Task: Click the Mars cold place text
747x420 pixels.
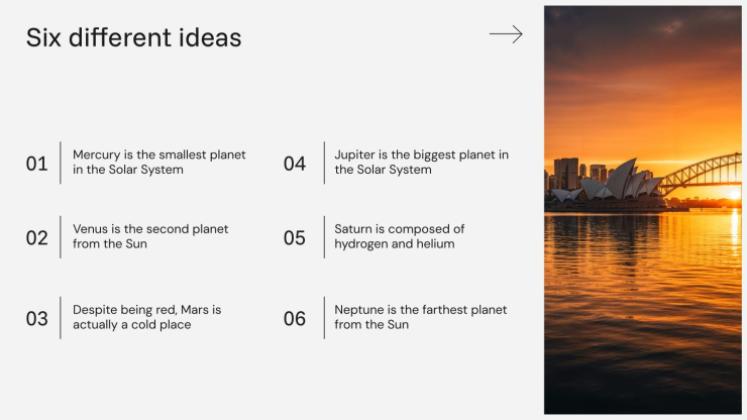Action: 147,317
